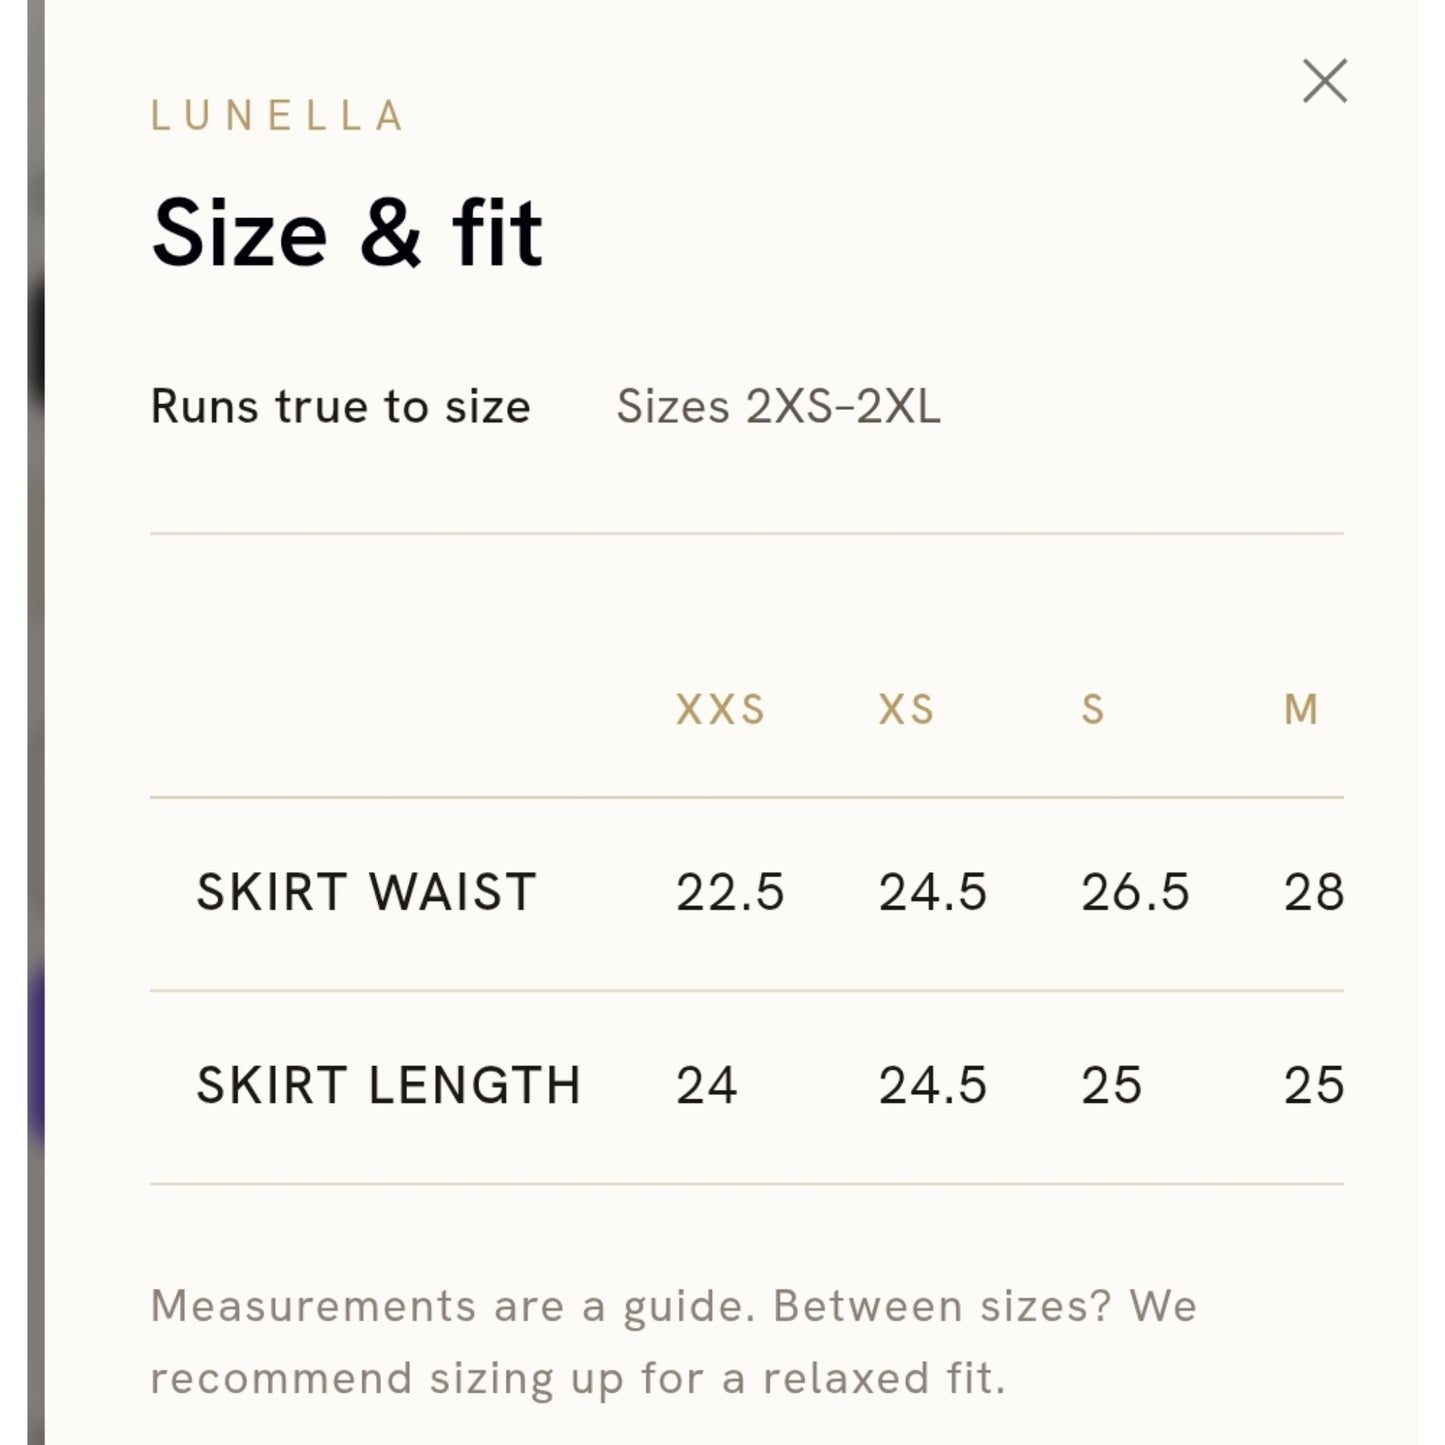1445x1445 pixels.
Task: Click the 24.5 waist measurement for XS
Action: pos(932,892)
